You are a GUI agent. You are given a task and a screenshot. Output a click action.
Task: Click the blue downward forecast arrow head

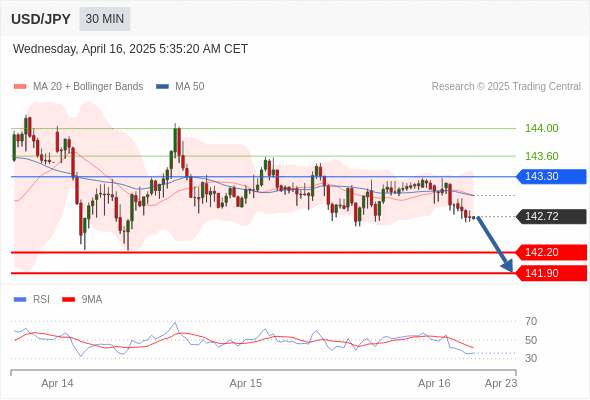(x=508, y=267)
